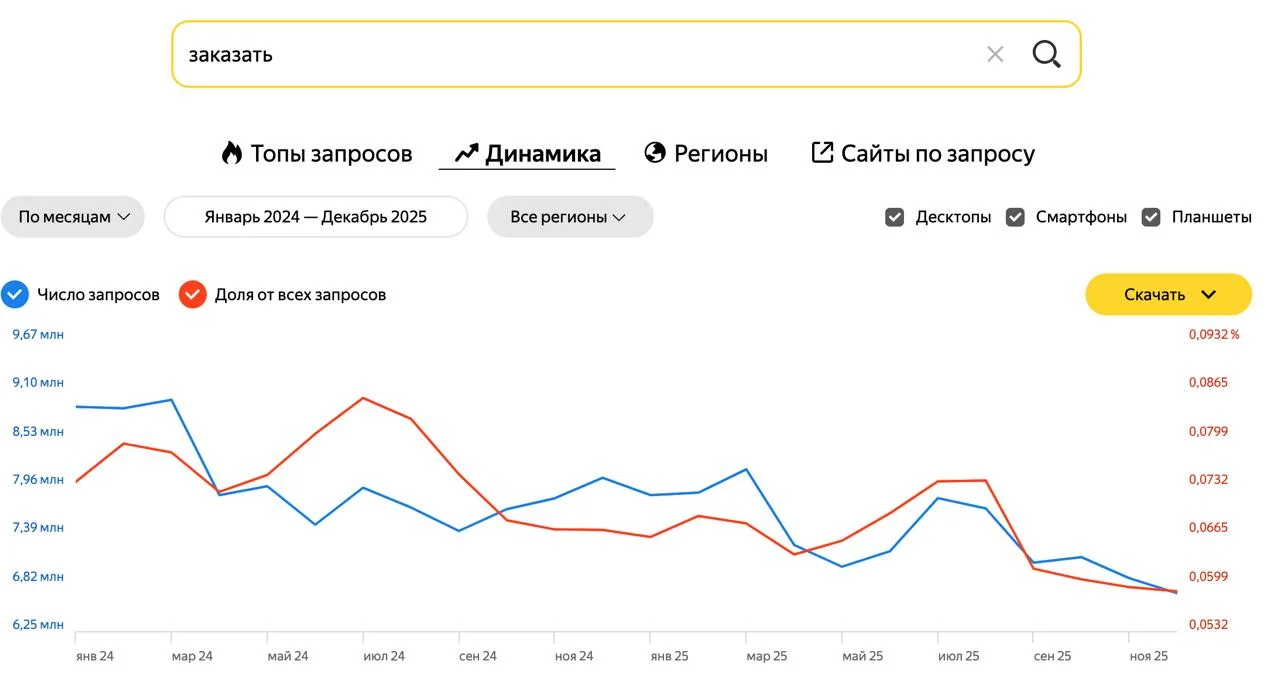Clear the search field with X icon
1280x680 pixels.
click(995, 54)
